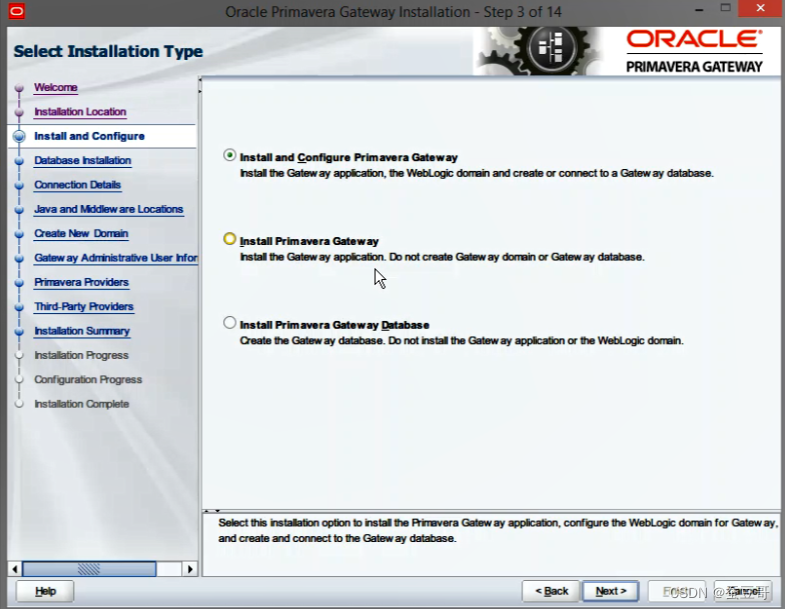The height and width of the screenshot is (609, 785).
Task: Go back with the Back button
Action: [x=551, y=591]
